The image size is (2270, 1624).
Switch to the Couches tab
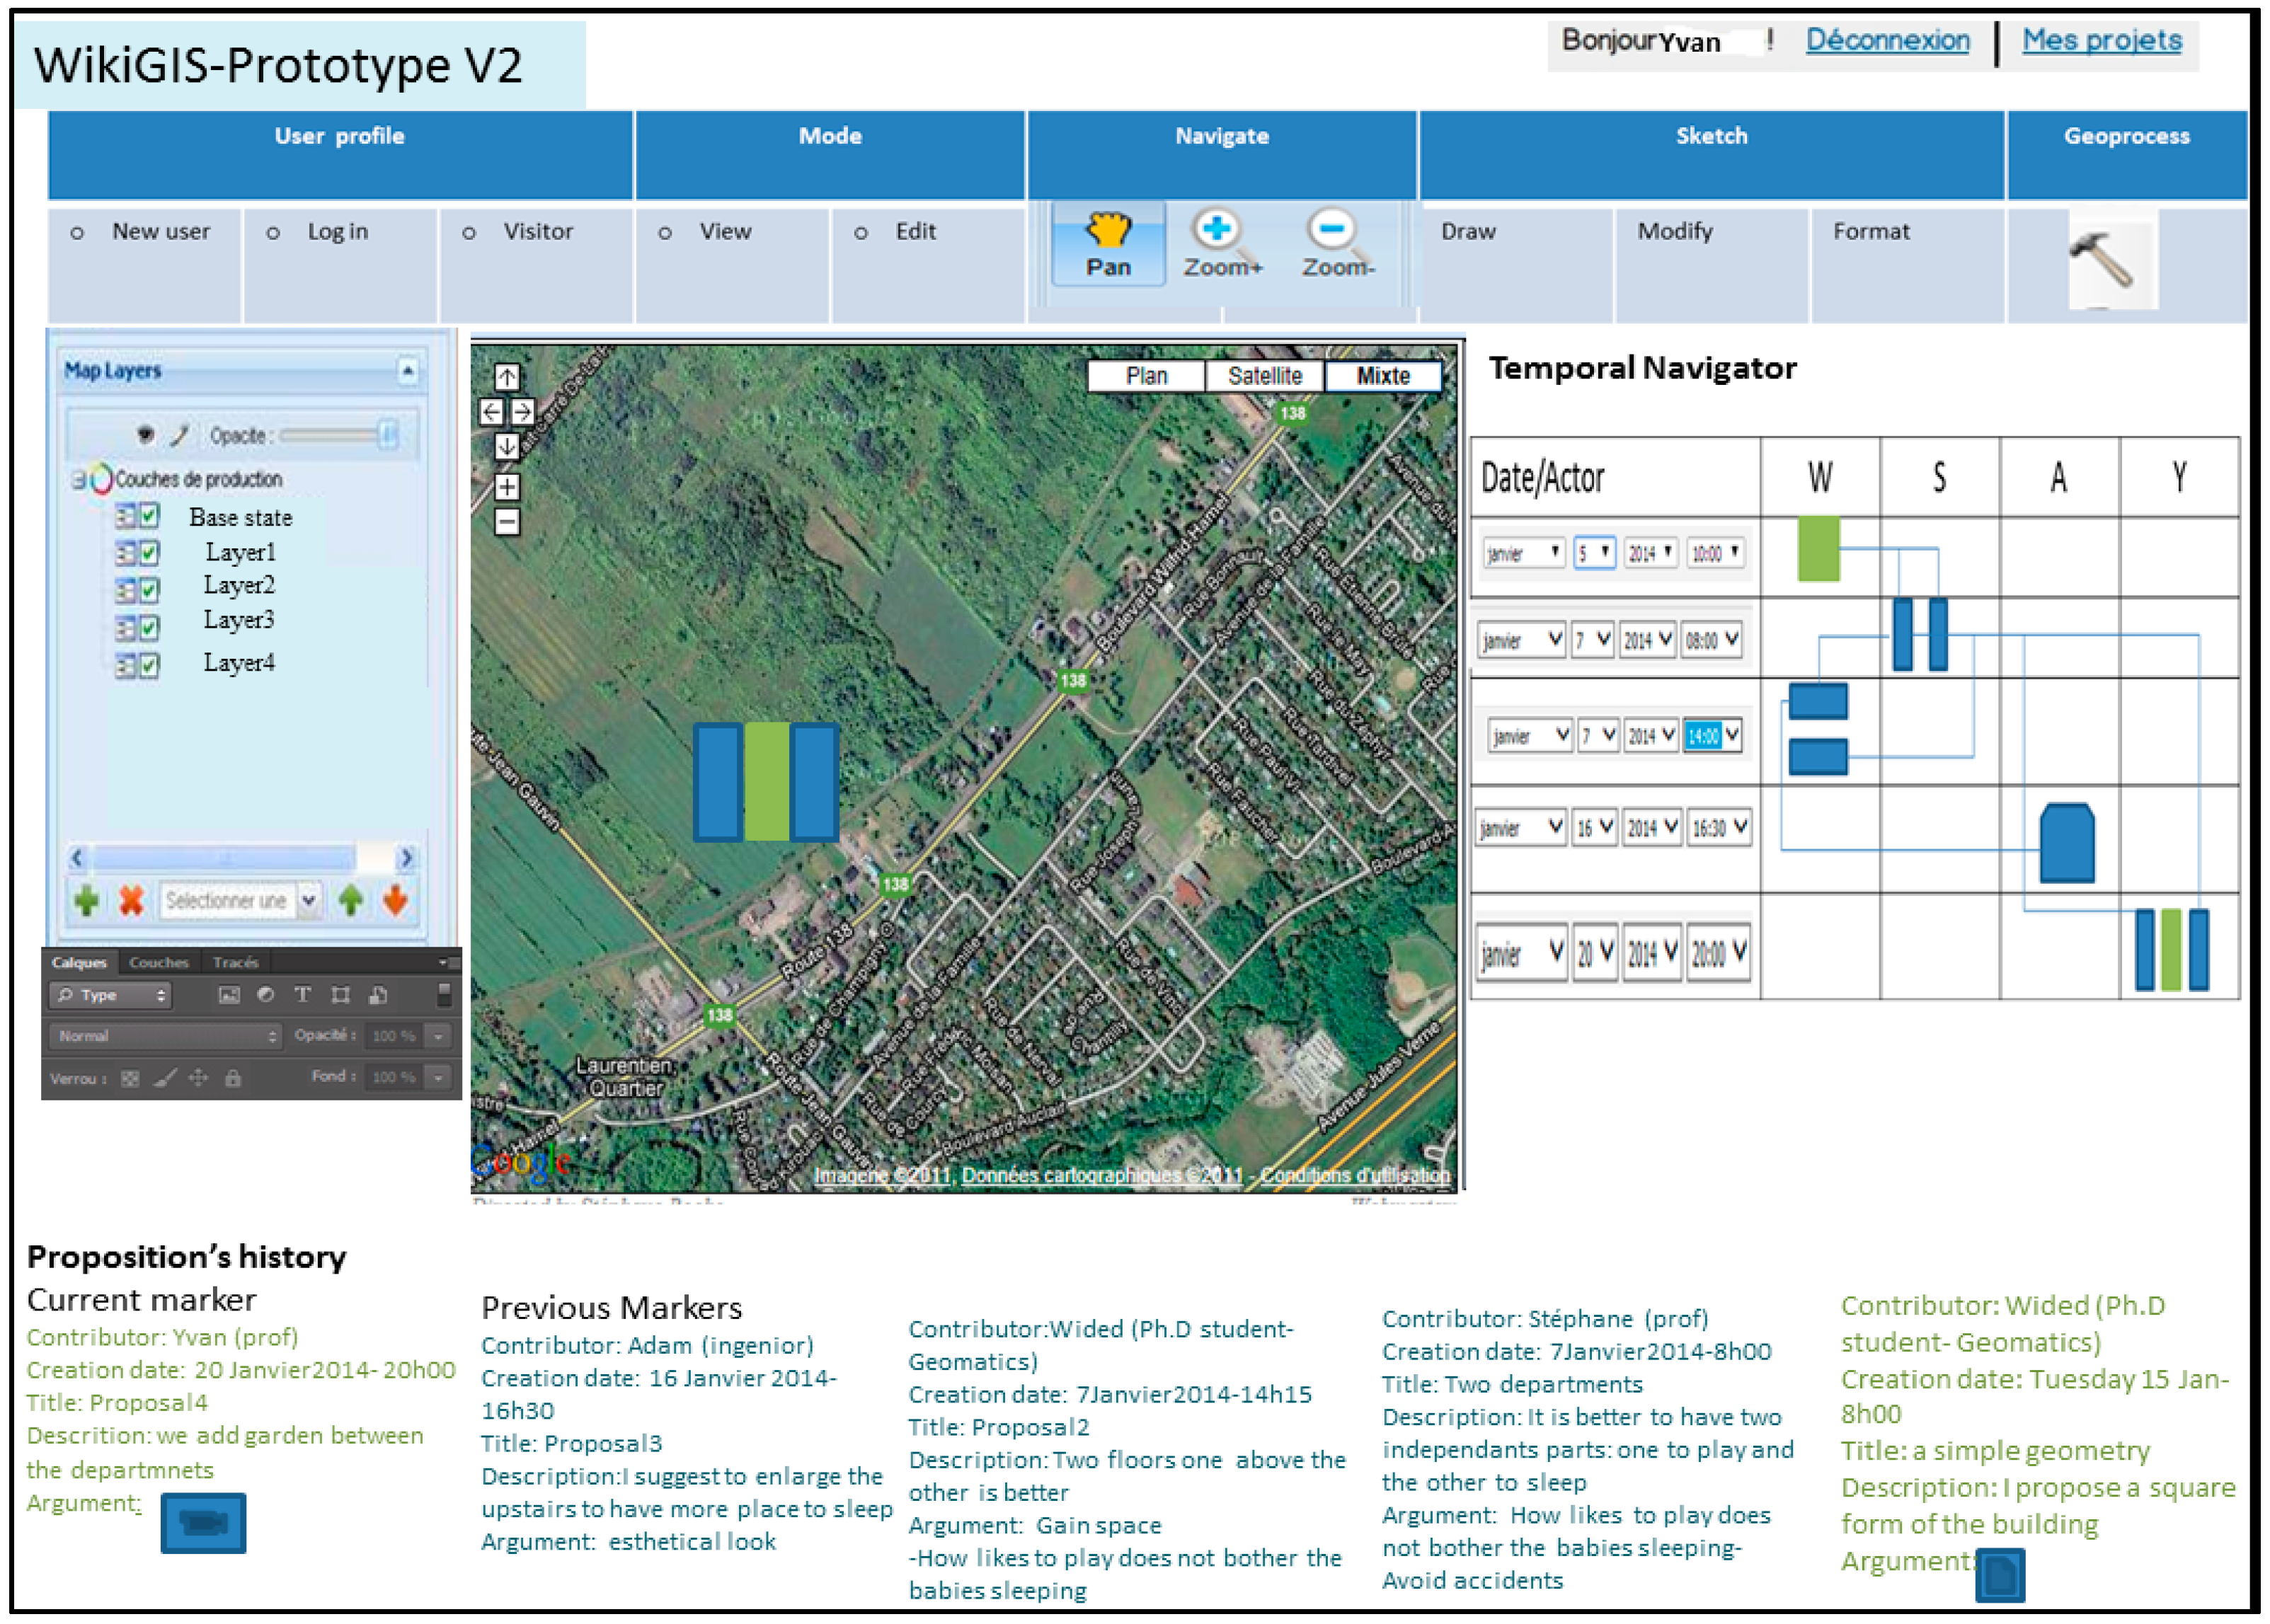(x=158, y=962)
